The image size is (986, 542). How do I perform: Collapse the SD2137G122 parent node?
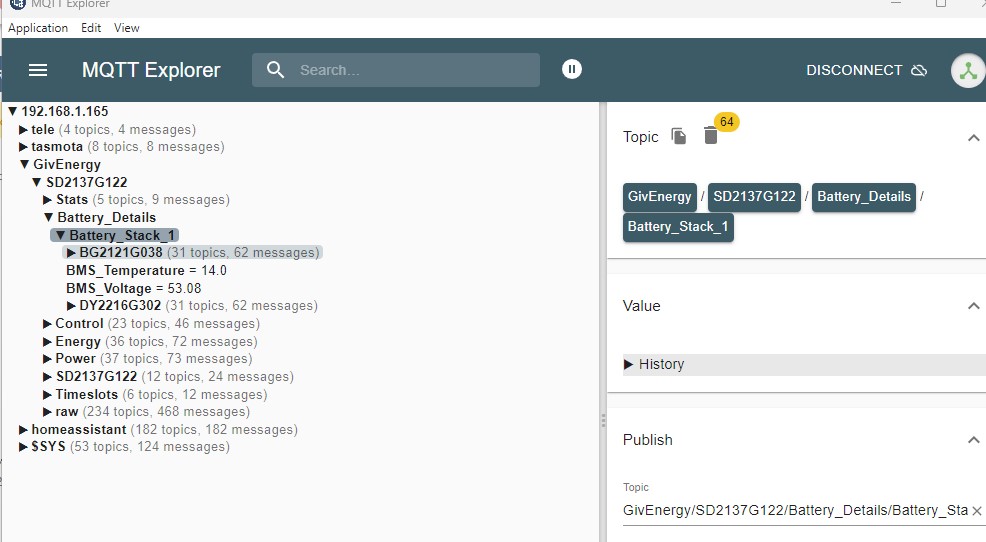pos(37,182)
